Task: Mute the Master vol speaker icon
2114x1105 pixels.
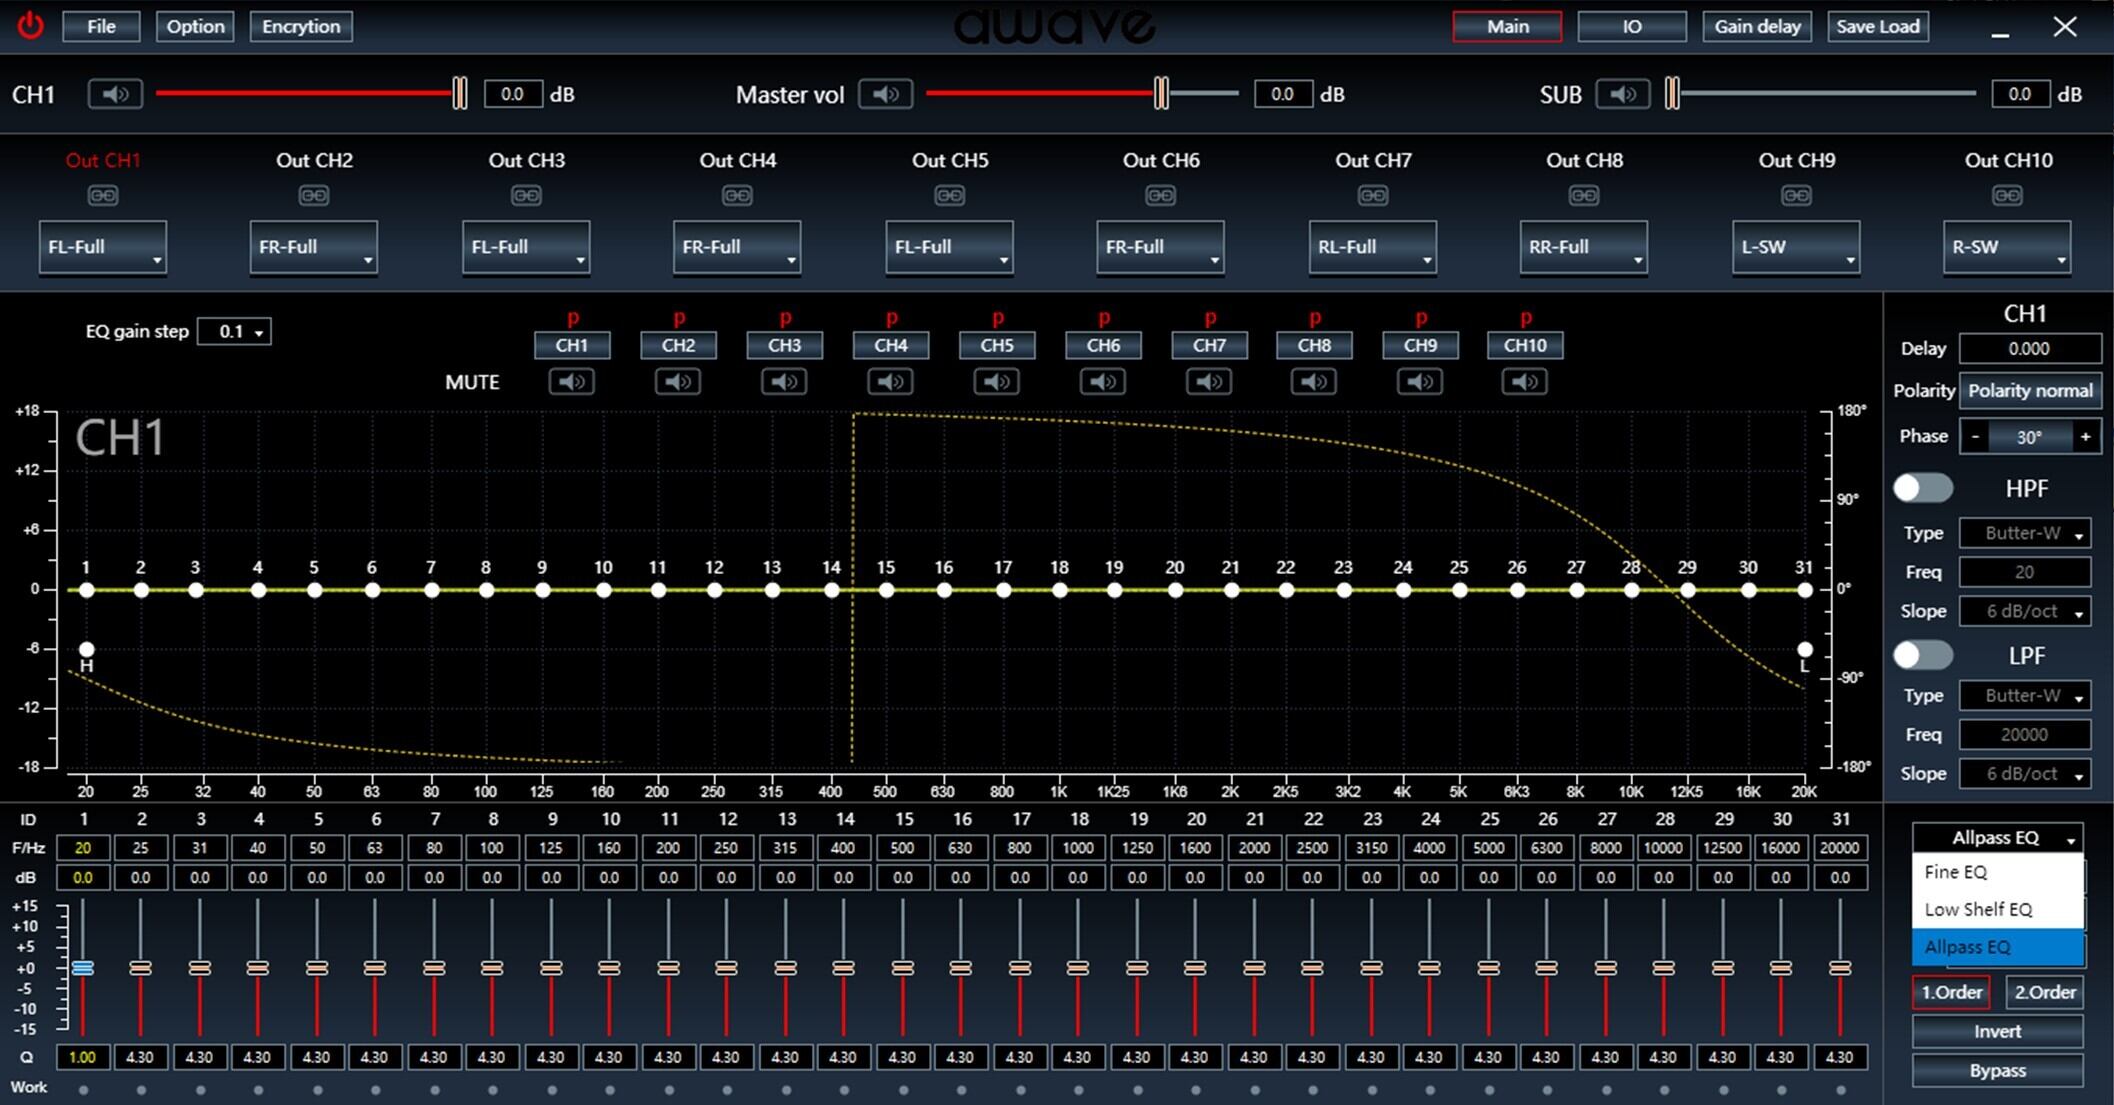Action: (x=885, y=94)
